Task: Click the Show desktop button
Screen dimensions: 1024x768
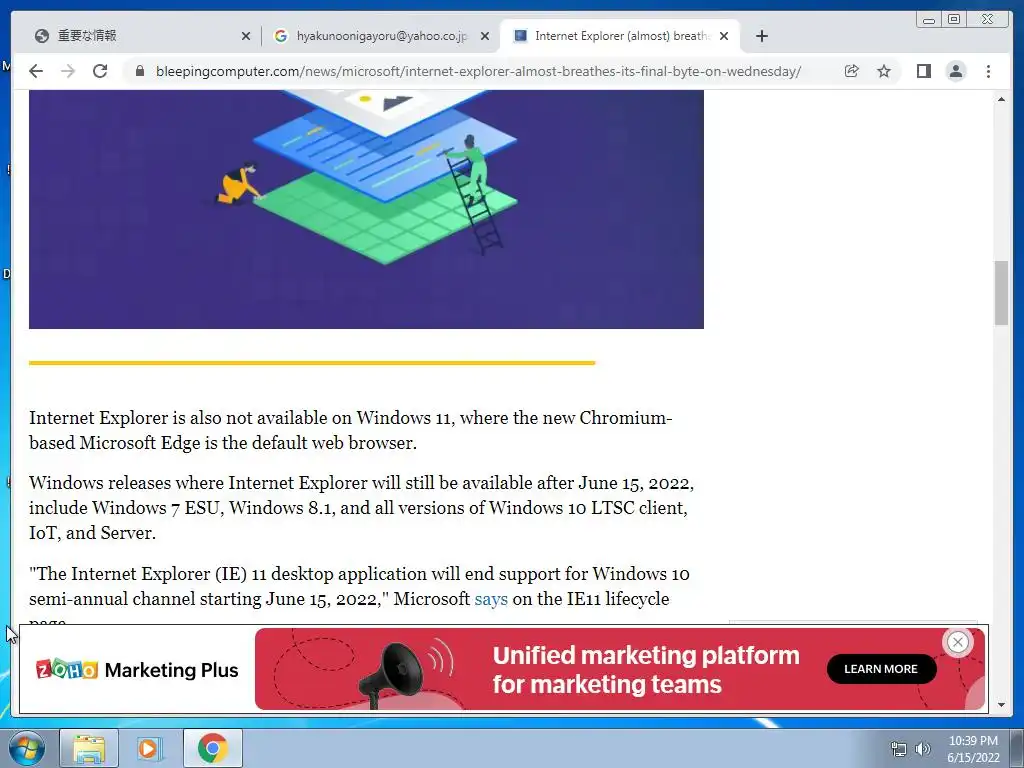Action: [x=1017, y=748]
